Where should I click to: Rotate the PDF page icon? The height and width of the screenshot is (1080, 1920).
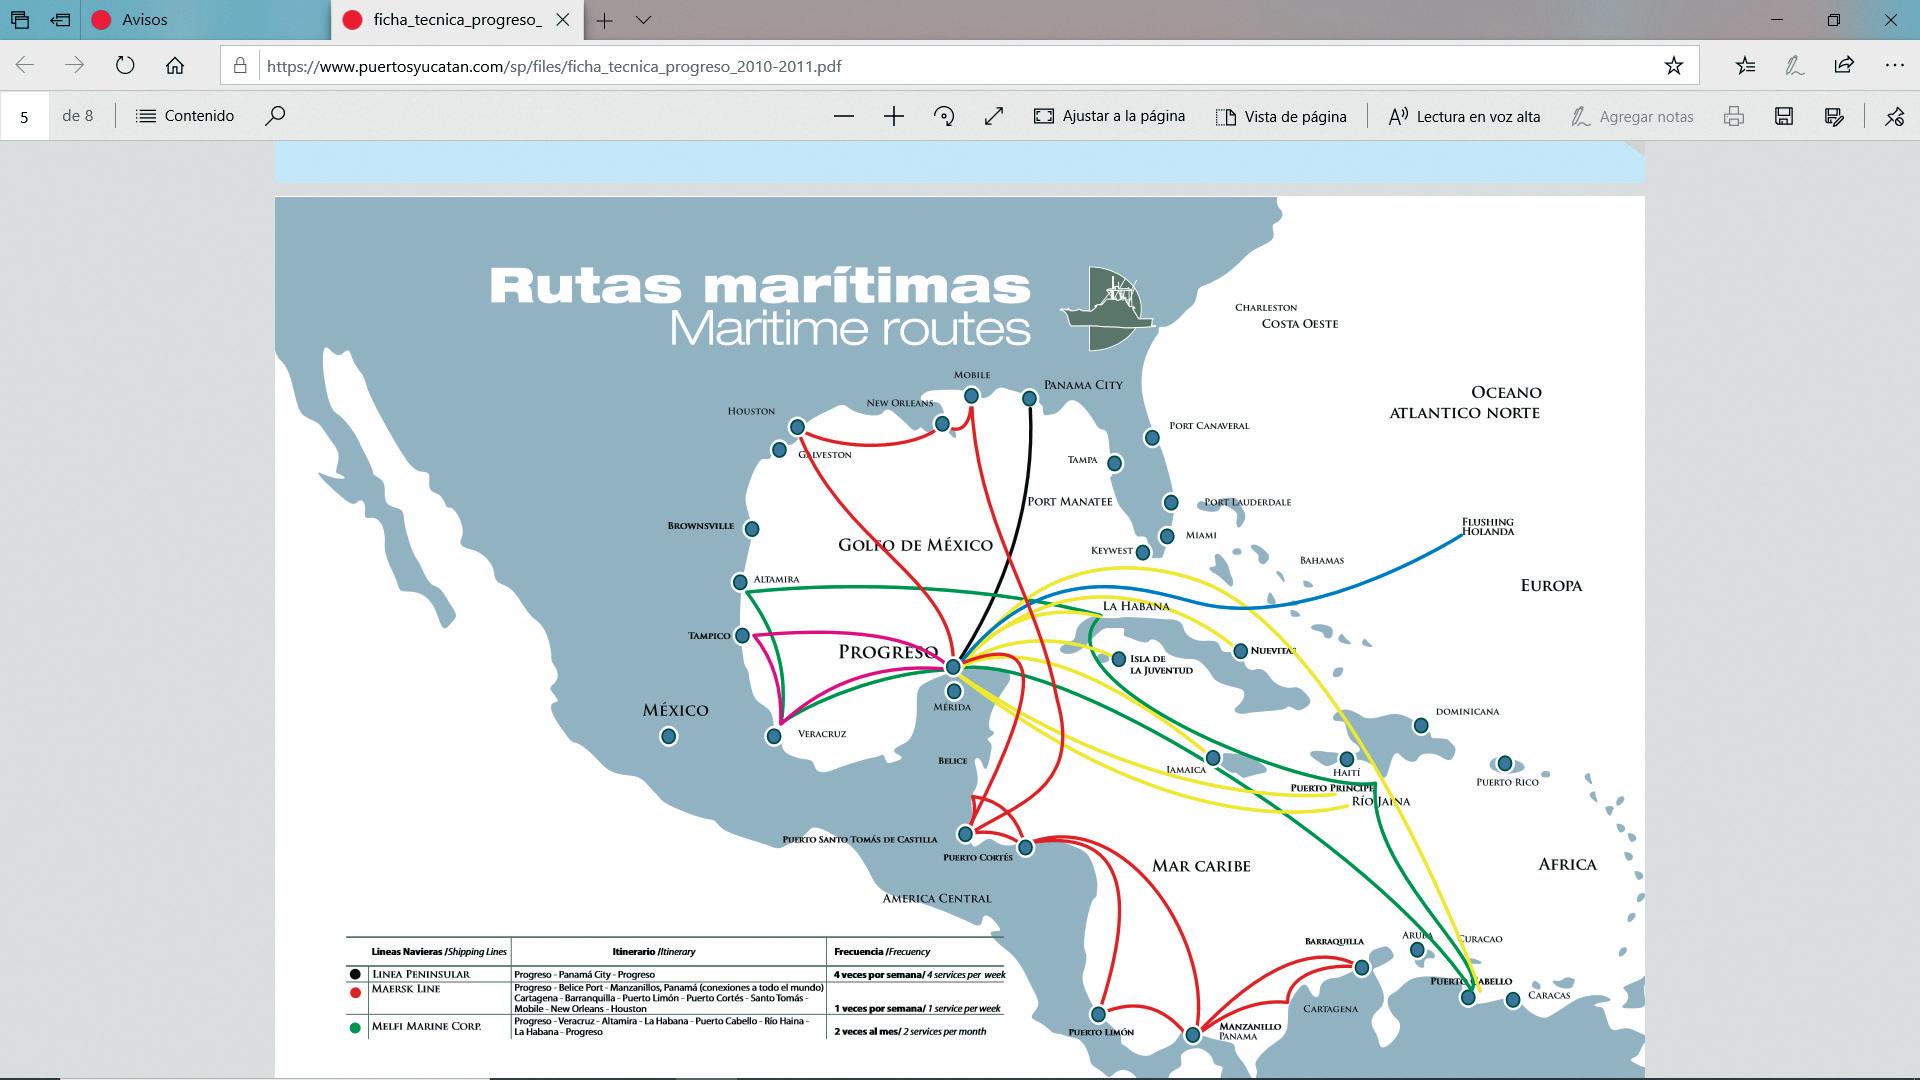click(x=943, y=116)
